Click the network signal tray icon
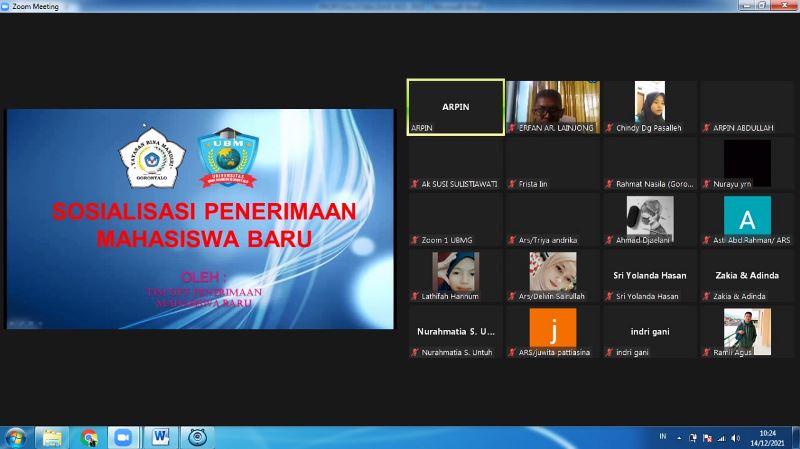800x449 pixels. (x=721, y=438)
